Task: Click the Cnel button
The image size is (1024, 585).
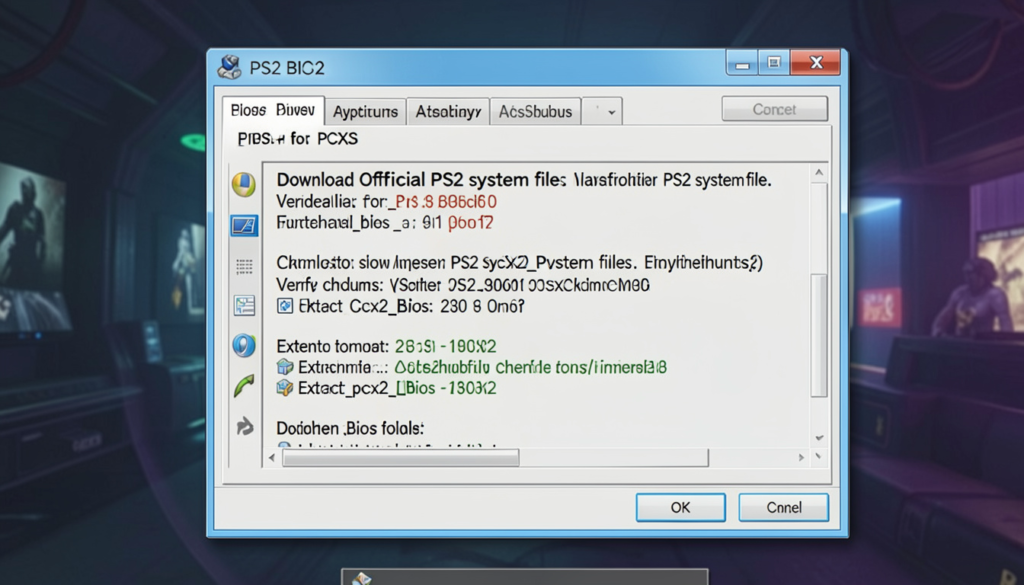Action: coord(783,507)
